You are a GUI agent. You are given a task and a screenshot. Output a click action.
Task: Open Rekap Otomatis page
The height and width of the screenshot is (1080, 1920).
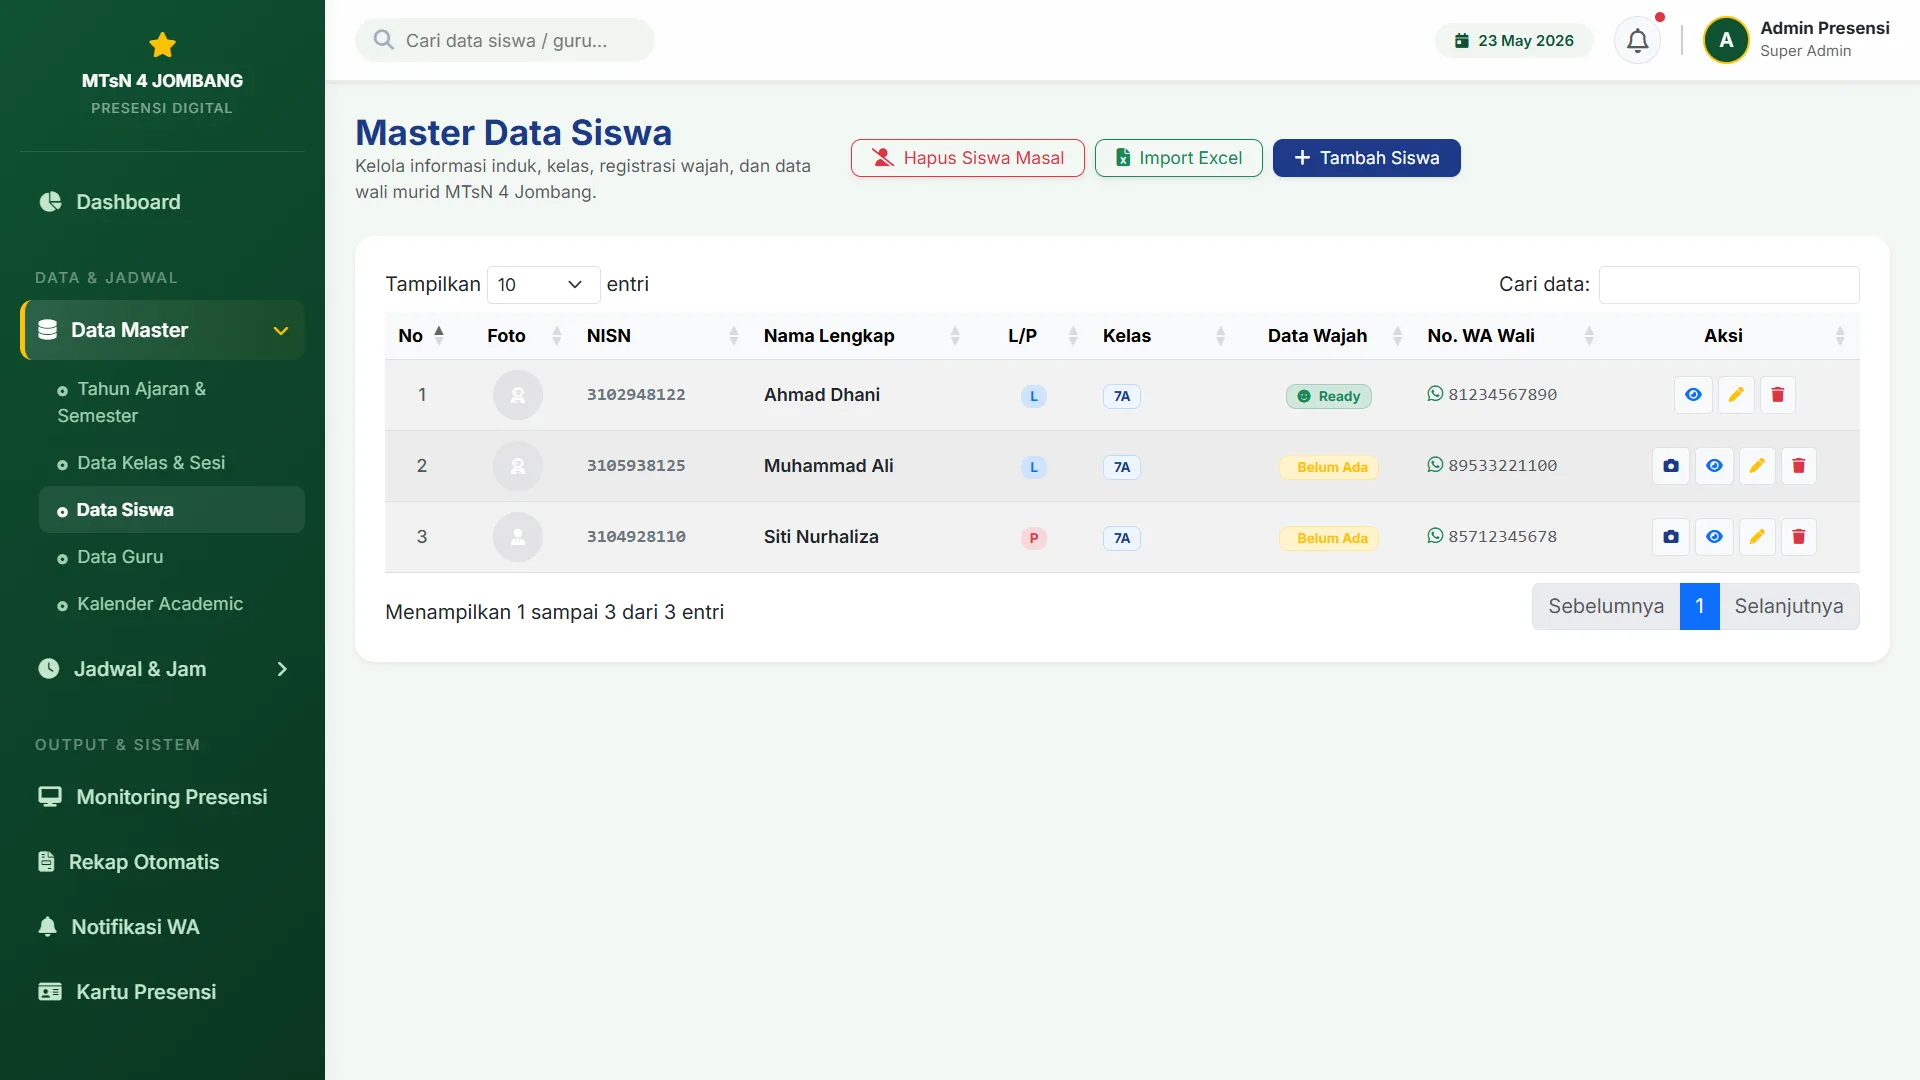162,862
